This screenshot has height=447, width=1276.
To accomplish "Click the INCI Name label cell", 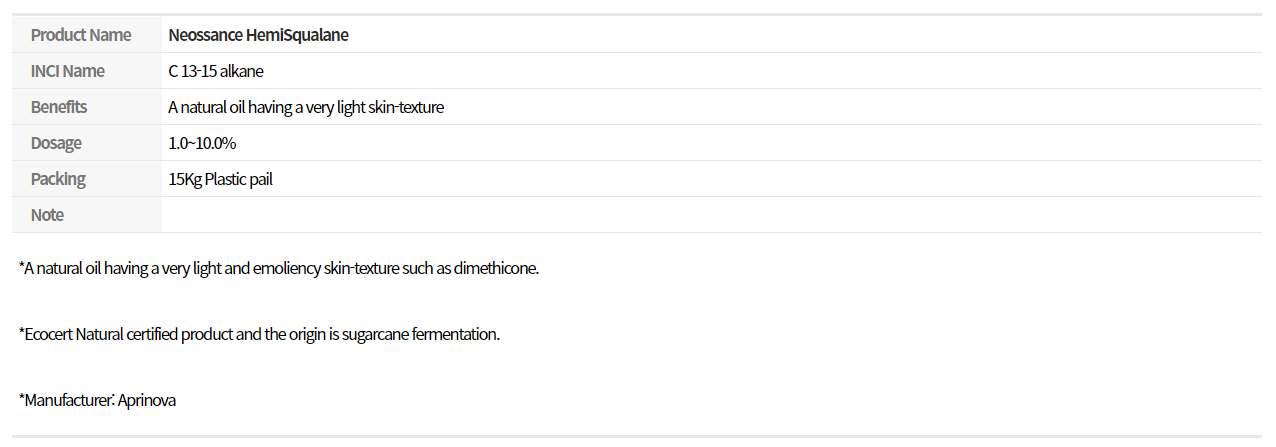I will pos(86,71).
